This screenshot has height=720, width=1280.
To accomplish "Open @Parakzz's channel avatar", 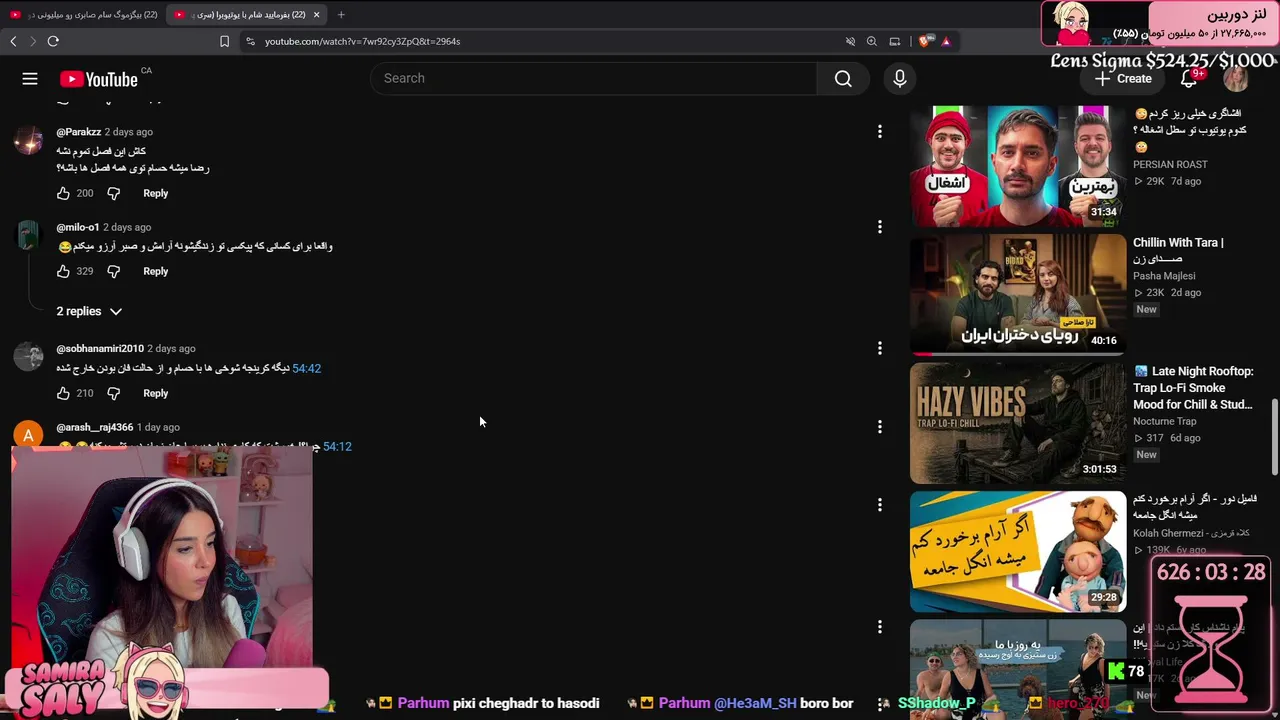I will (x=28, y=139).
